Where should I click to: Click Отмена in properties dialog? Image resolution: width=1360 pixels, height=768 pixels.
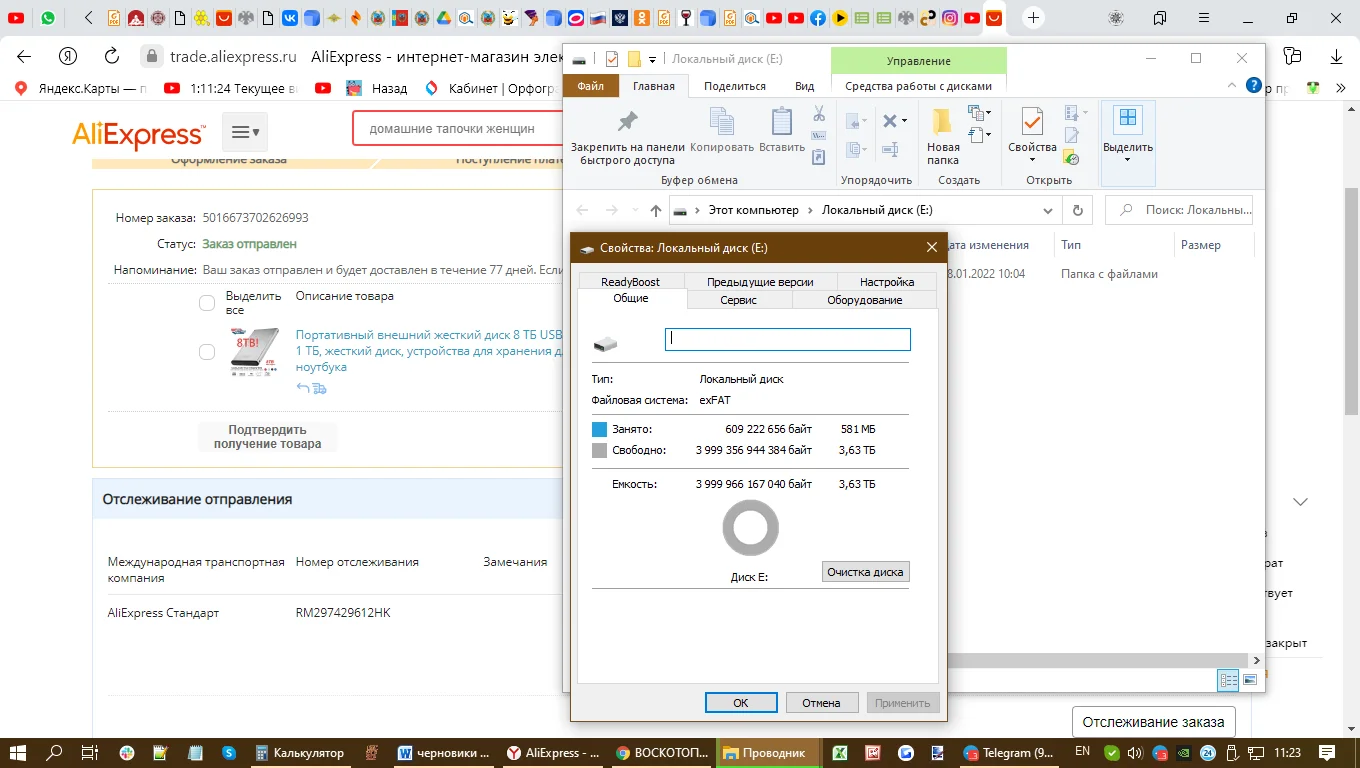pos(821,703)
